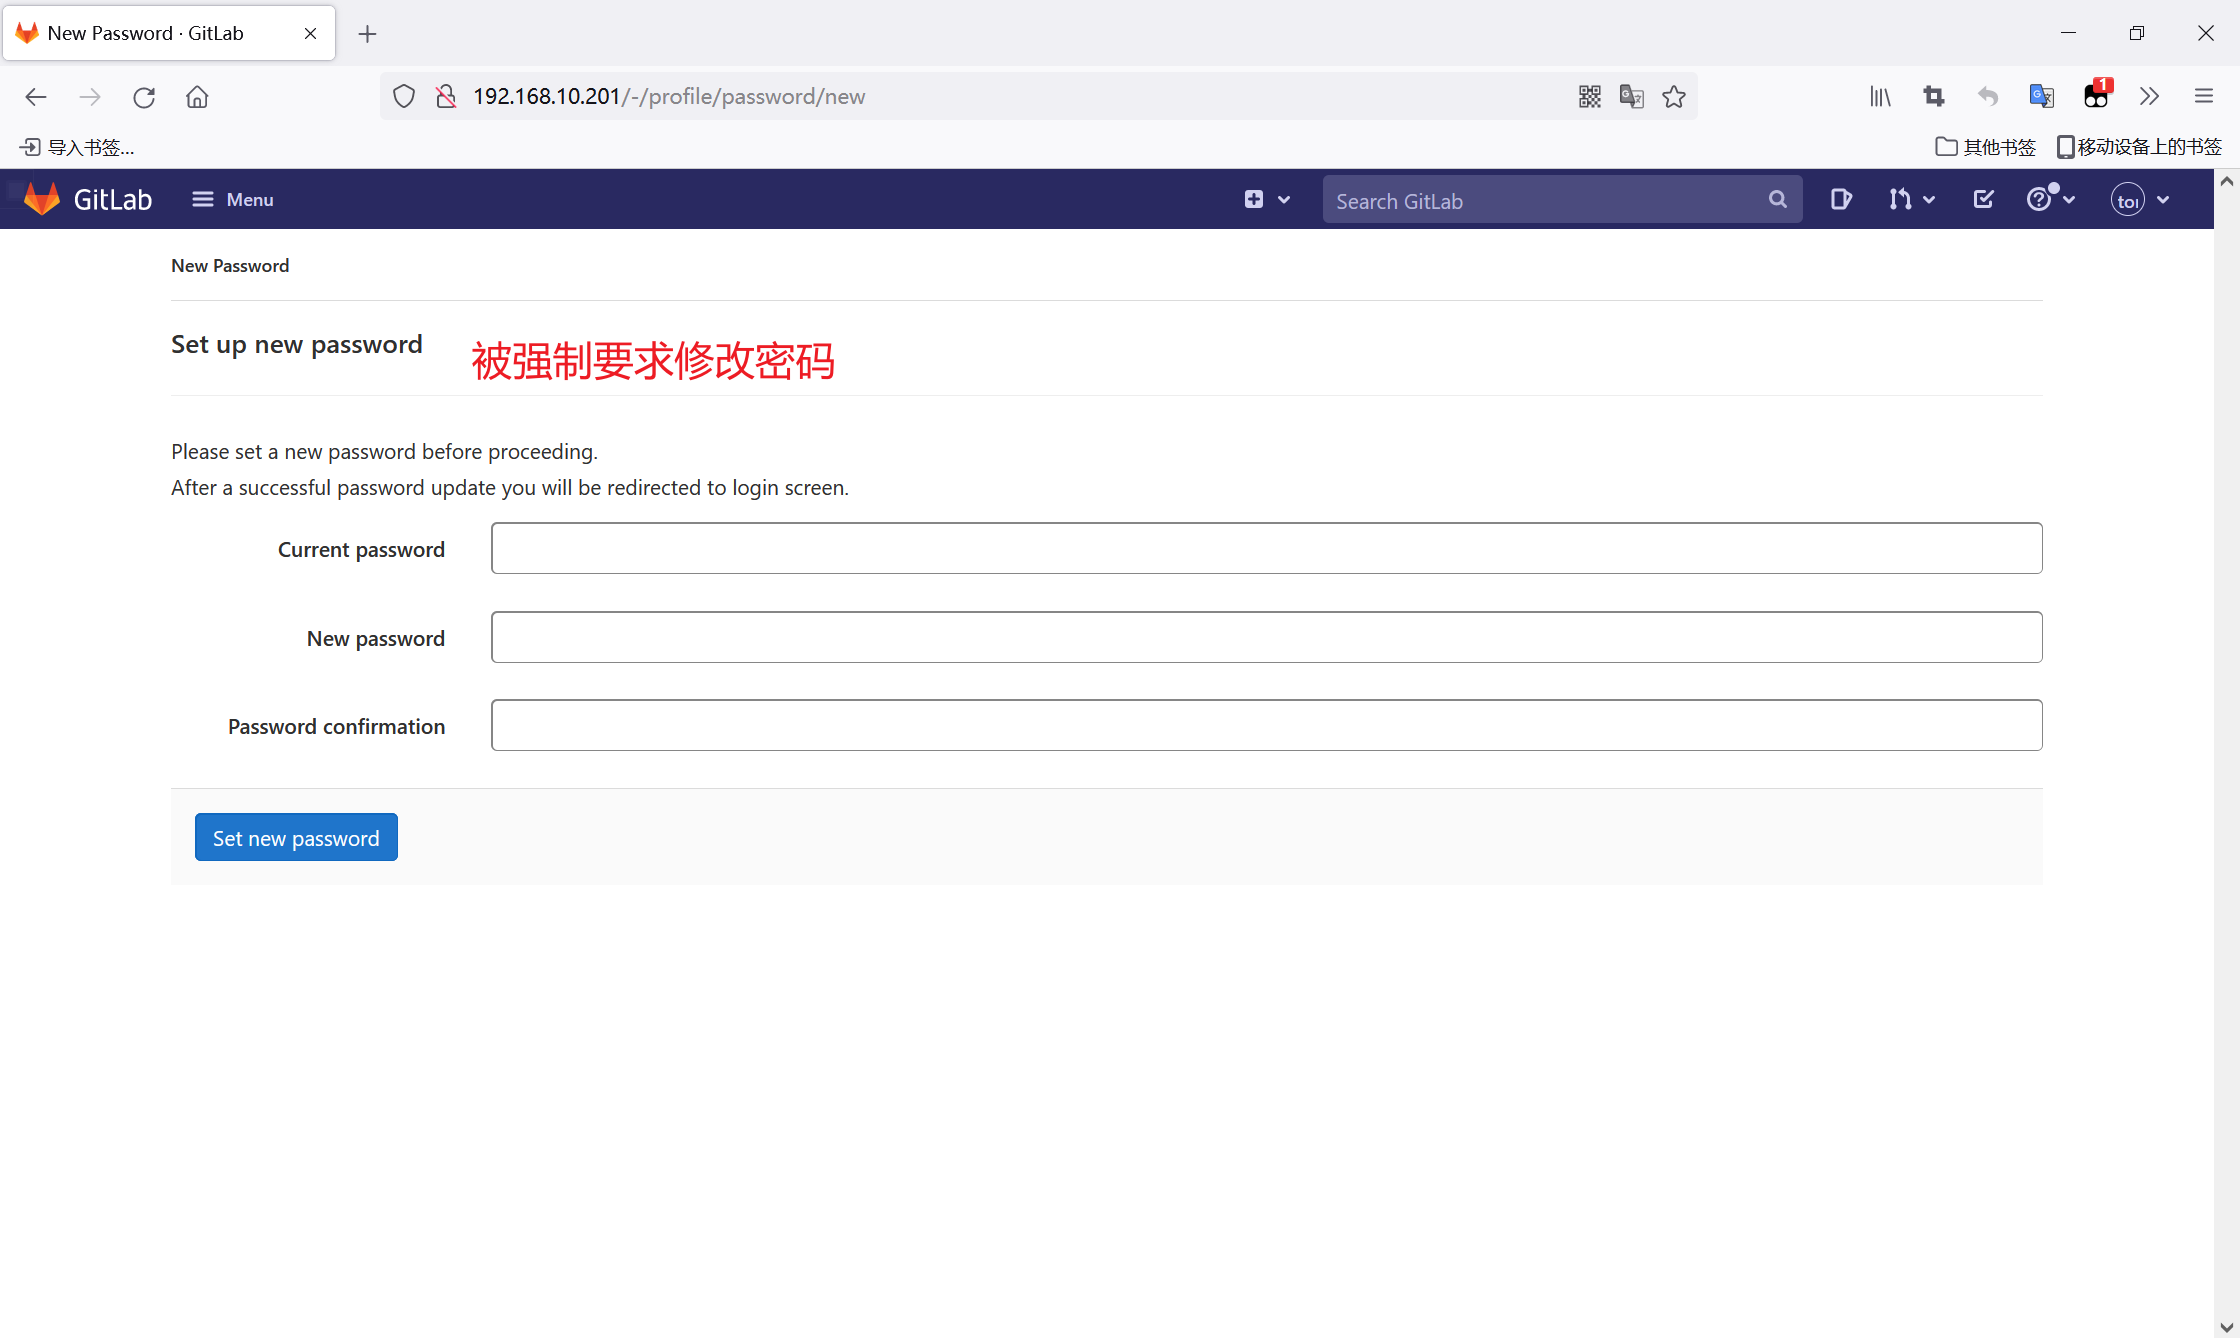Open the GitLab Menu

tap(233, 199)
